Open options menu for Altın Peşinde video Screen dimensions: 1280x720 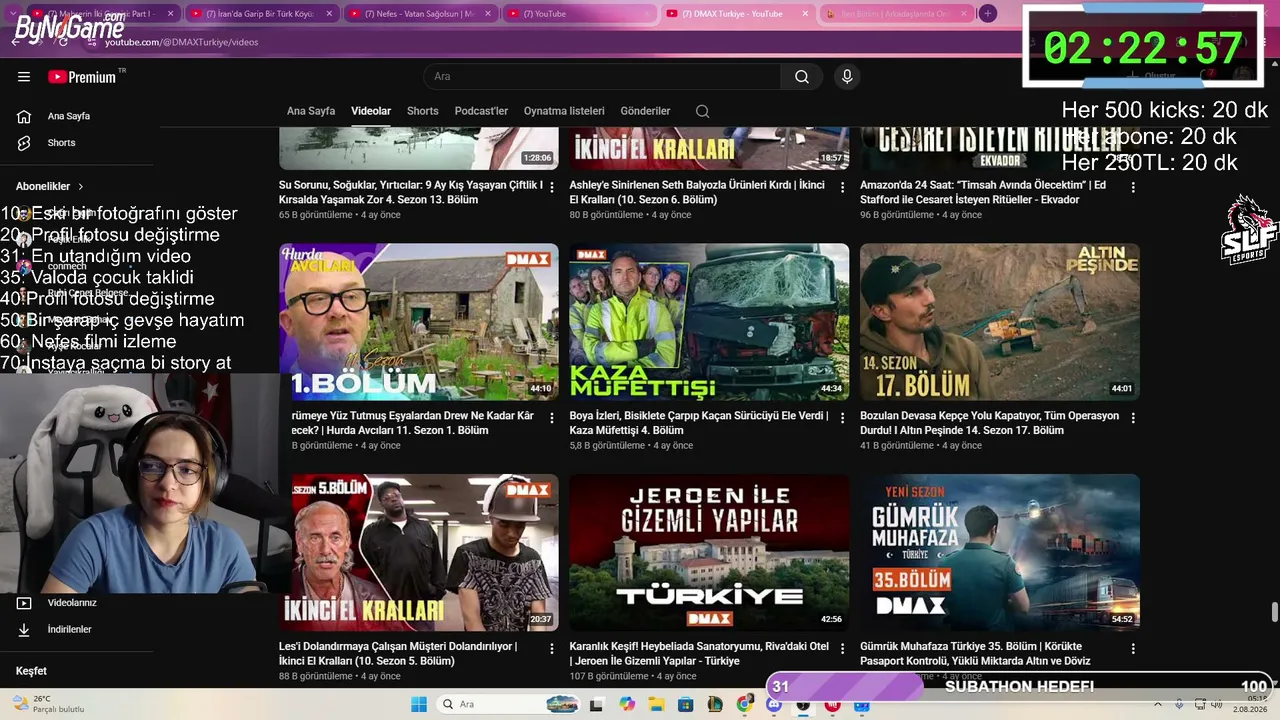(x=1133, y=418)
